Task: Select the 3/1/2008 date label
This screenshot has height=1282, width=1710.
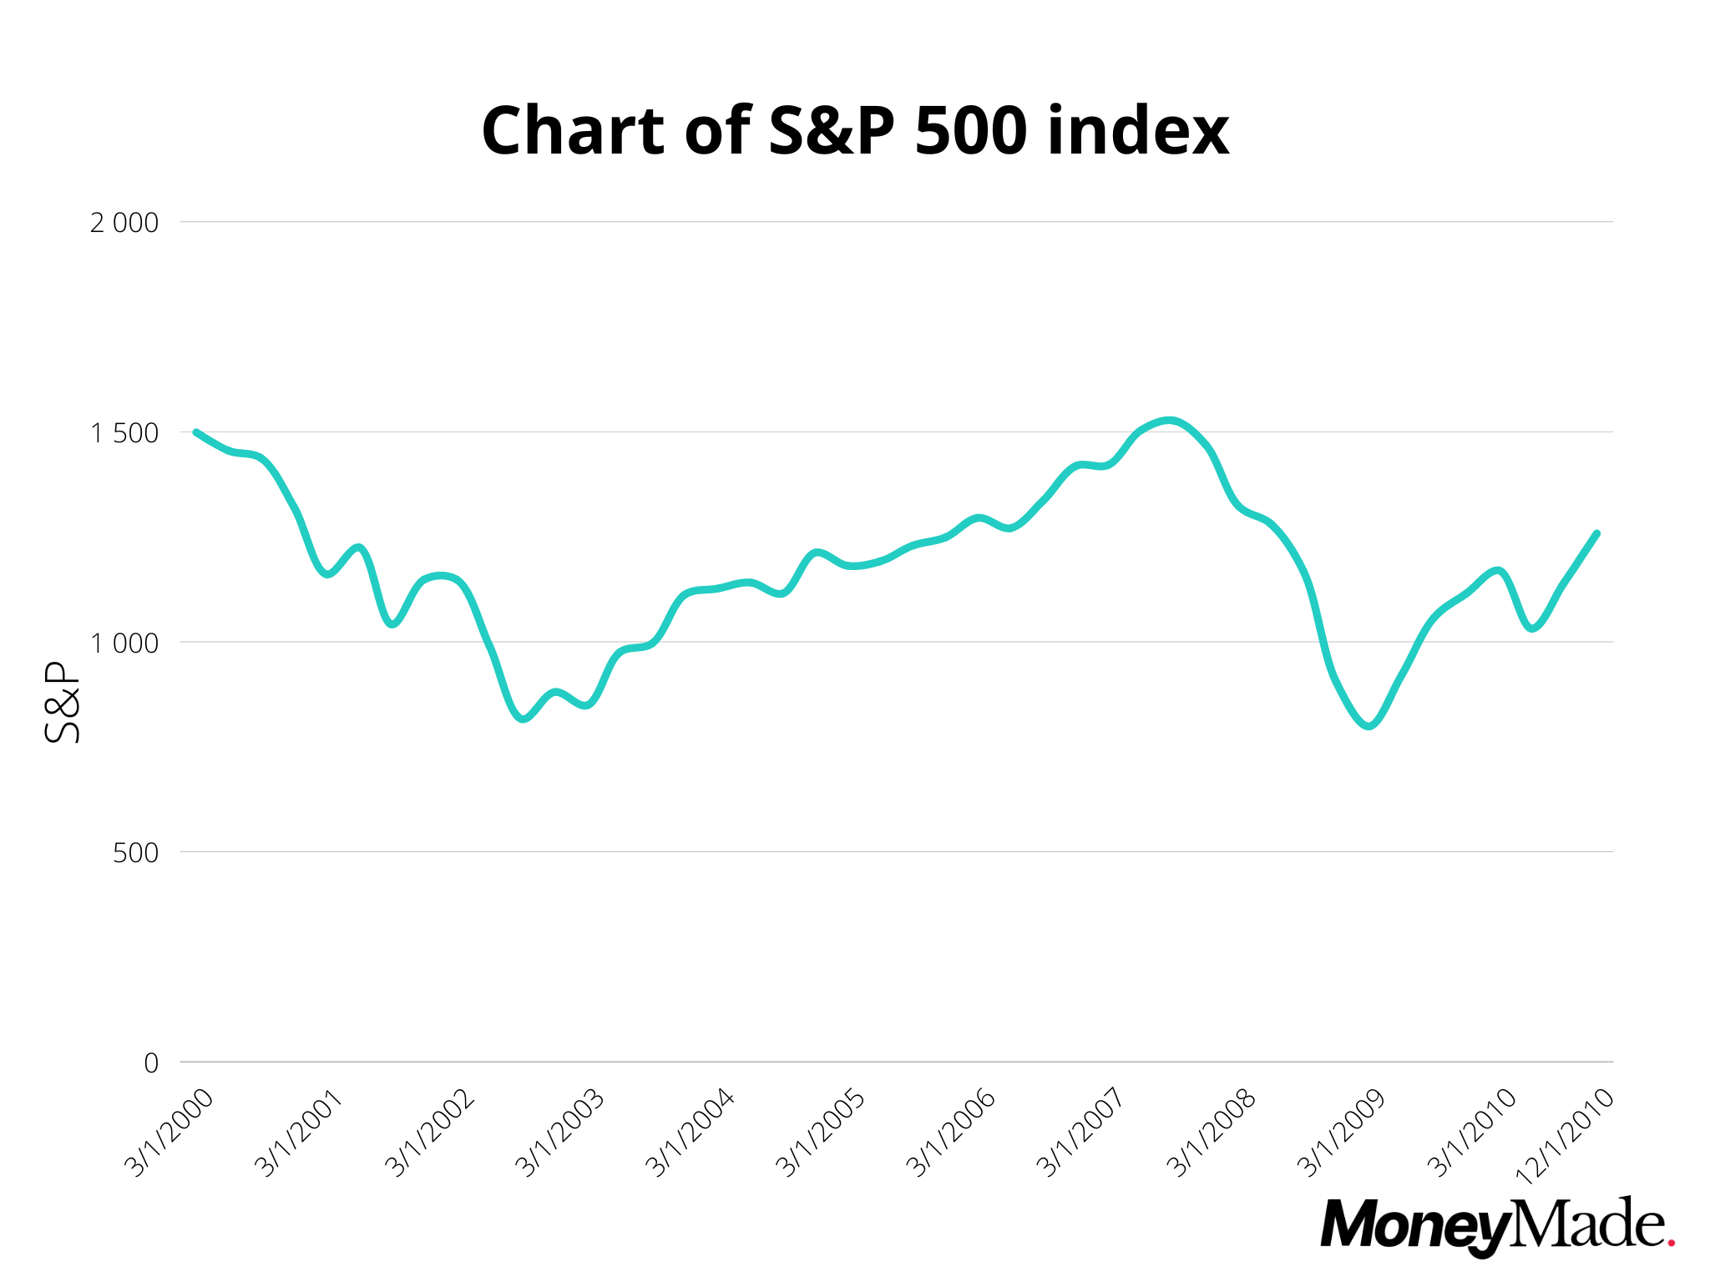Action: 1212,1133
